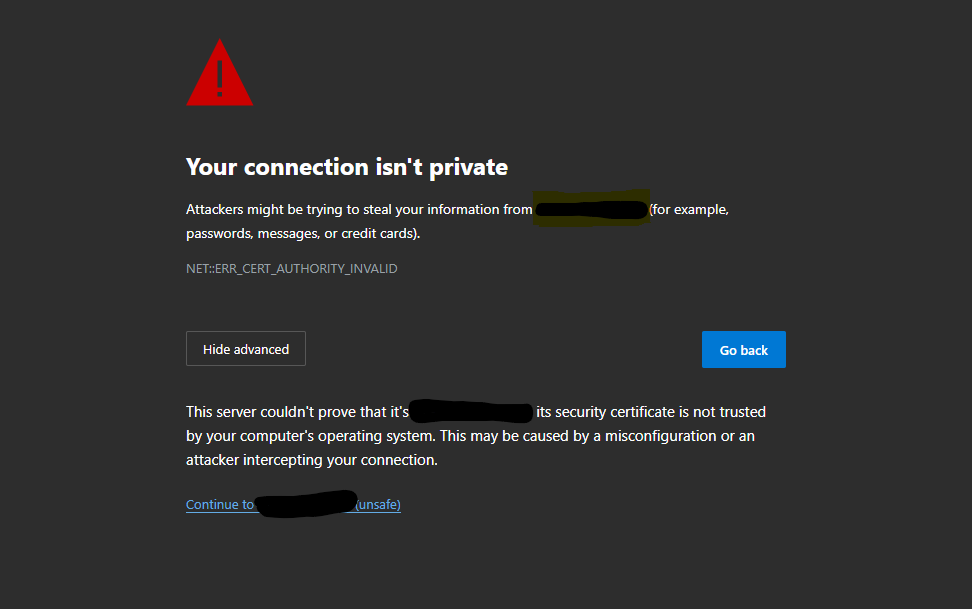This screenshot has width=972, height=609.
Task: Click "by your computer's operating system" text
Action: pyautogui.click(x=311, y=436)
